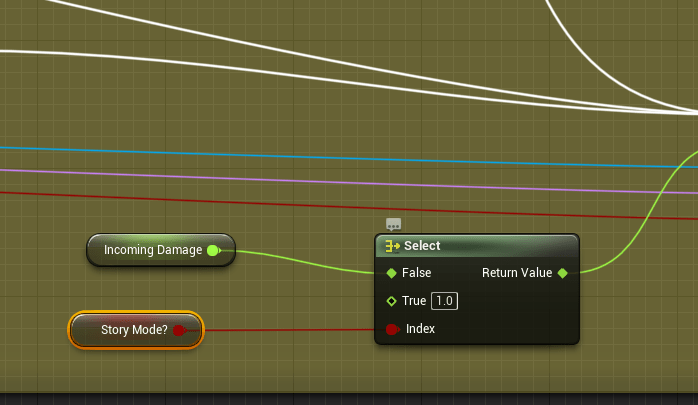
Task: Click the Return Value label text
Action: click(x=516, y=273)
